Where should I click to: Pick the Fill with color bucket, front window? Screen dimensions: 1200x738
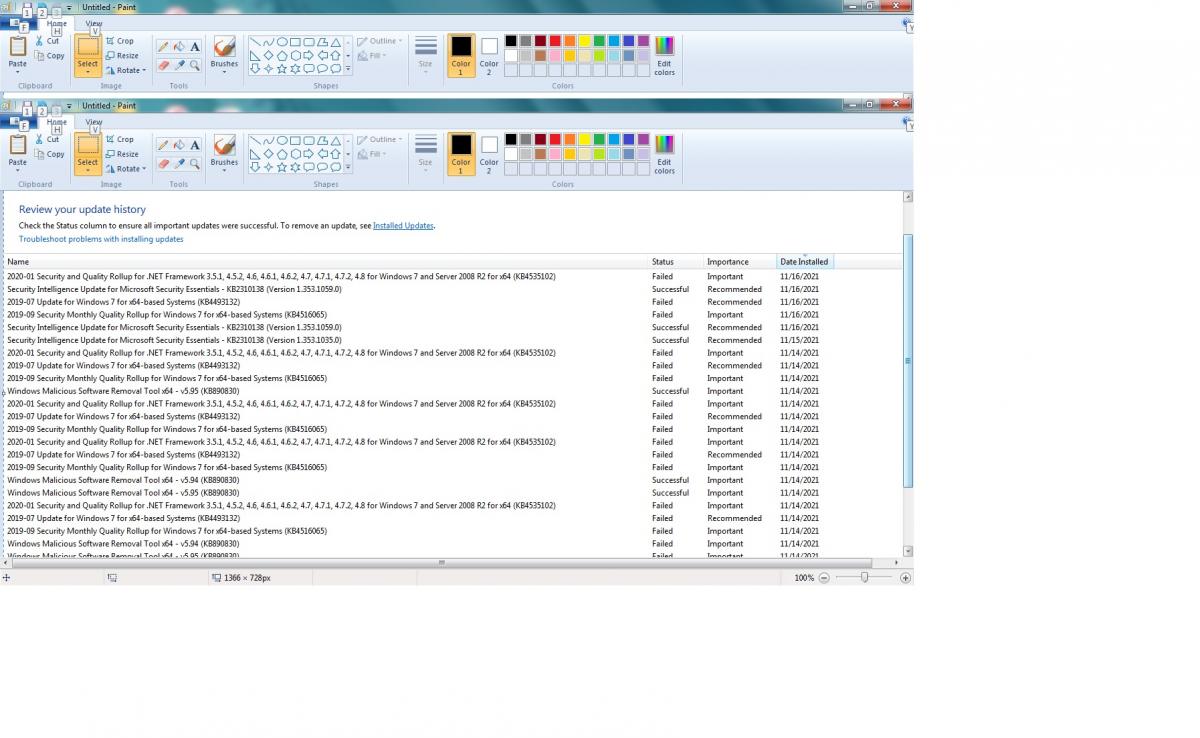[179, 144]
